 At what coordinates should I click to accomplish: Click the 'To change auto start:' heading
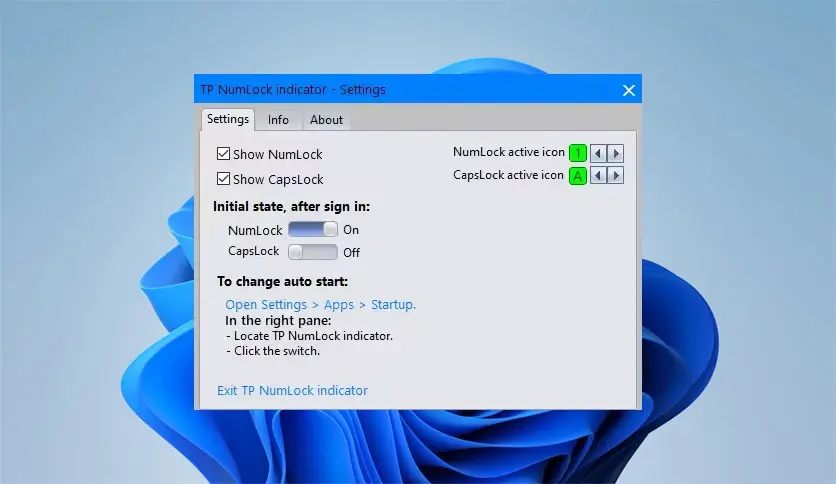click(x=282, y=281)
